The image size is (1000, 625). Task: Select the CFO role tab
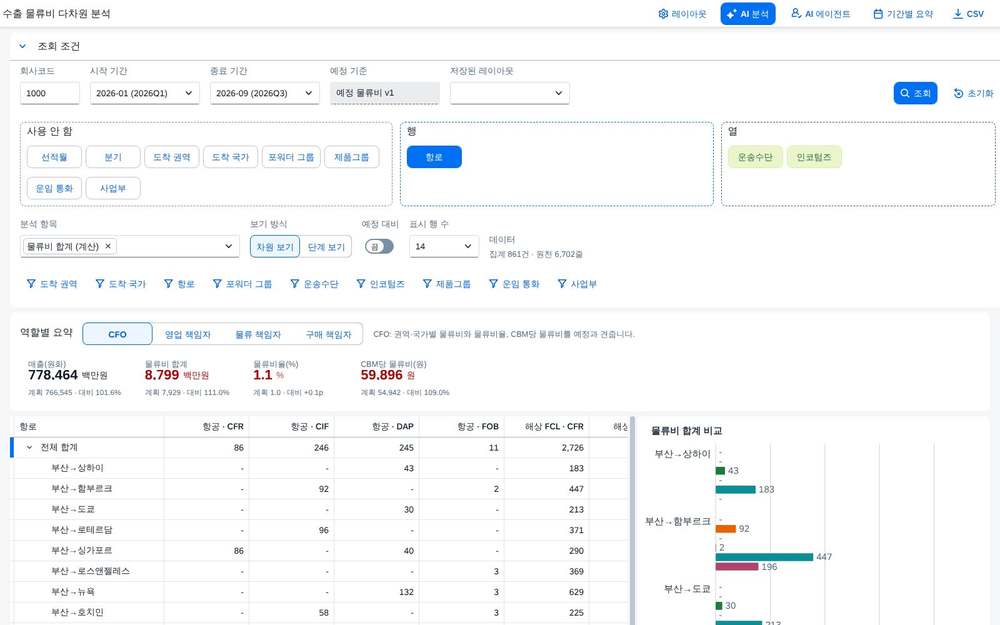pos(117,334)
